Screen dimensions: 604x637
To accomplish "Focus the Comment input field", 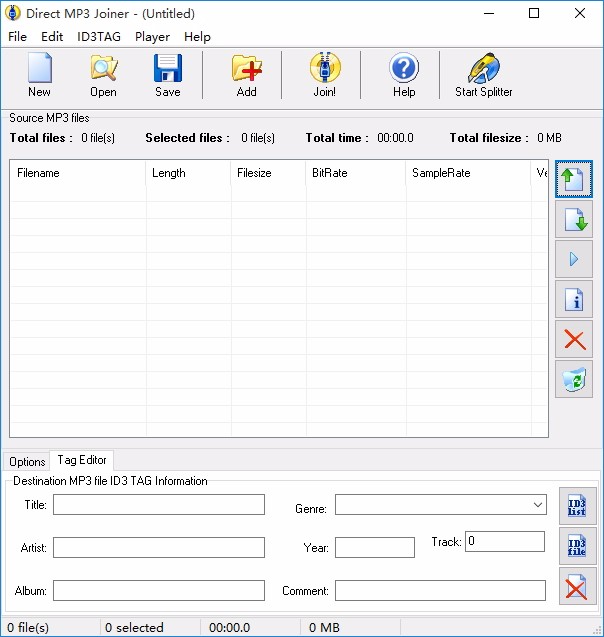I will point(440,590).
